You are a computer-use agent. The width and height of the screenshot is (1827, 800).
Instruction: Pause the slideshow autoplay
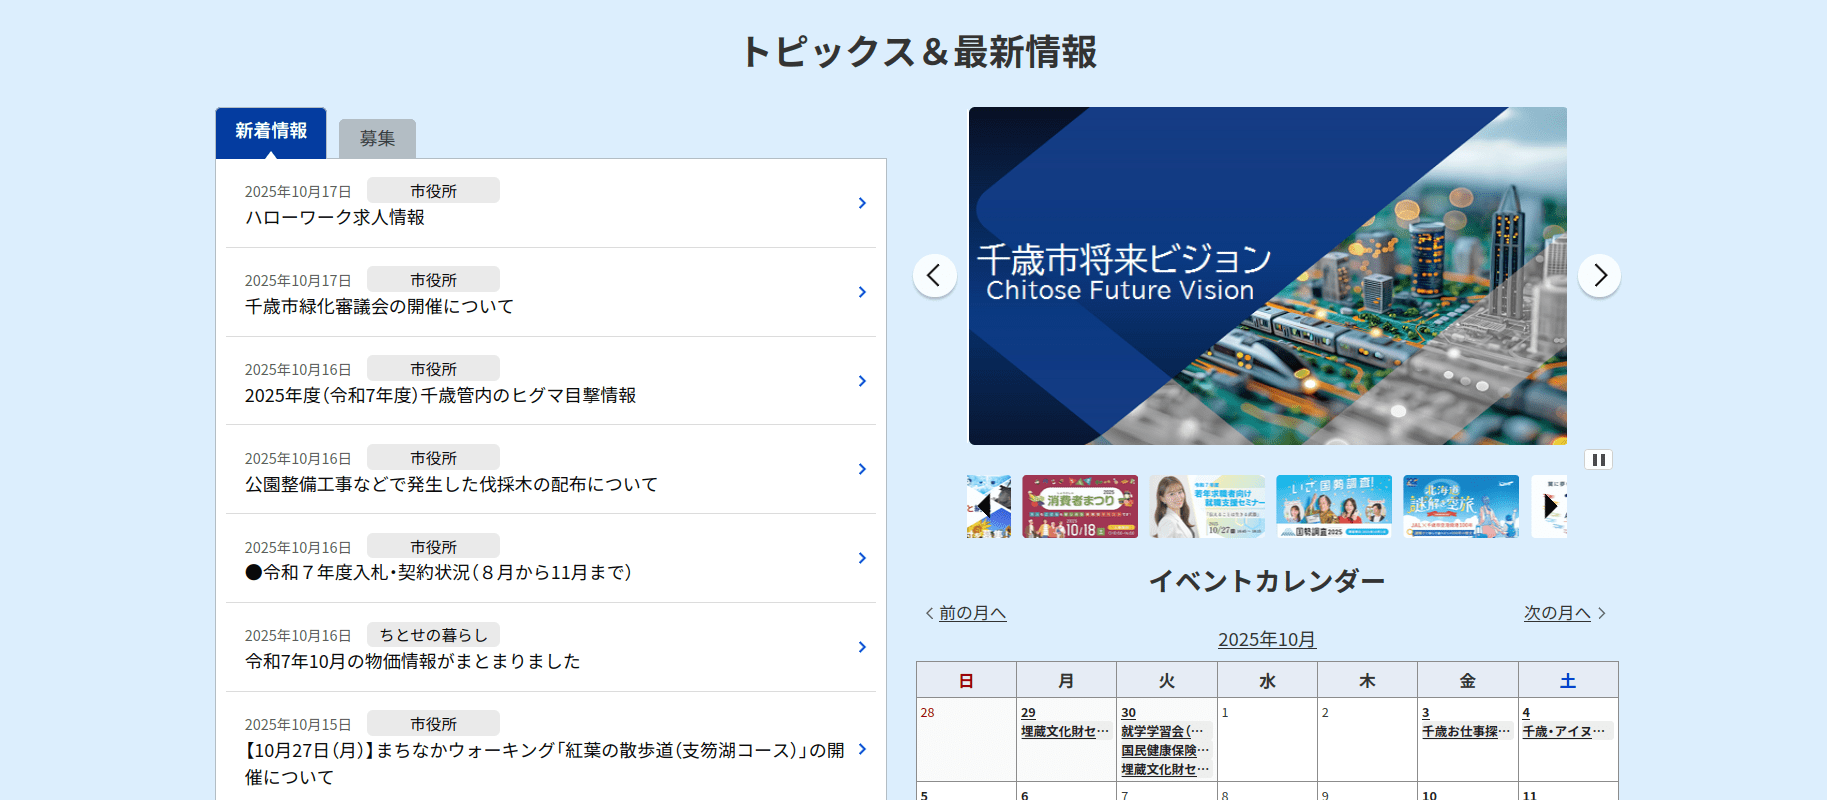tap(1598, 460)
